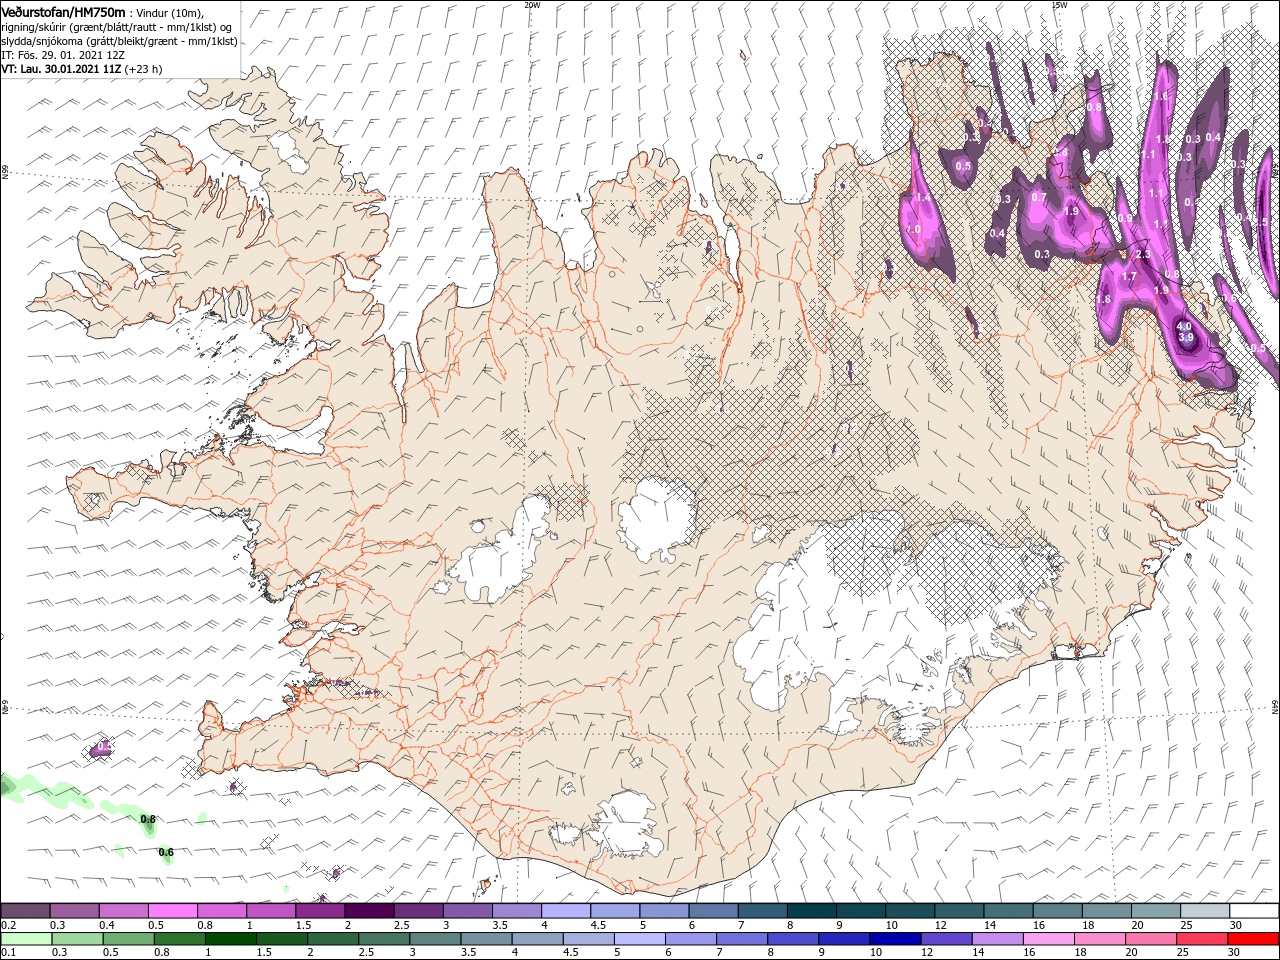This screenshot has height=960, width=1280.
Task: Pick snow scale swatch starting at 0.8
Action: 223,911
